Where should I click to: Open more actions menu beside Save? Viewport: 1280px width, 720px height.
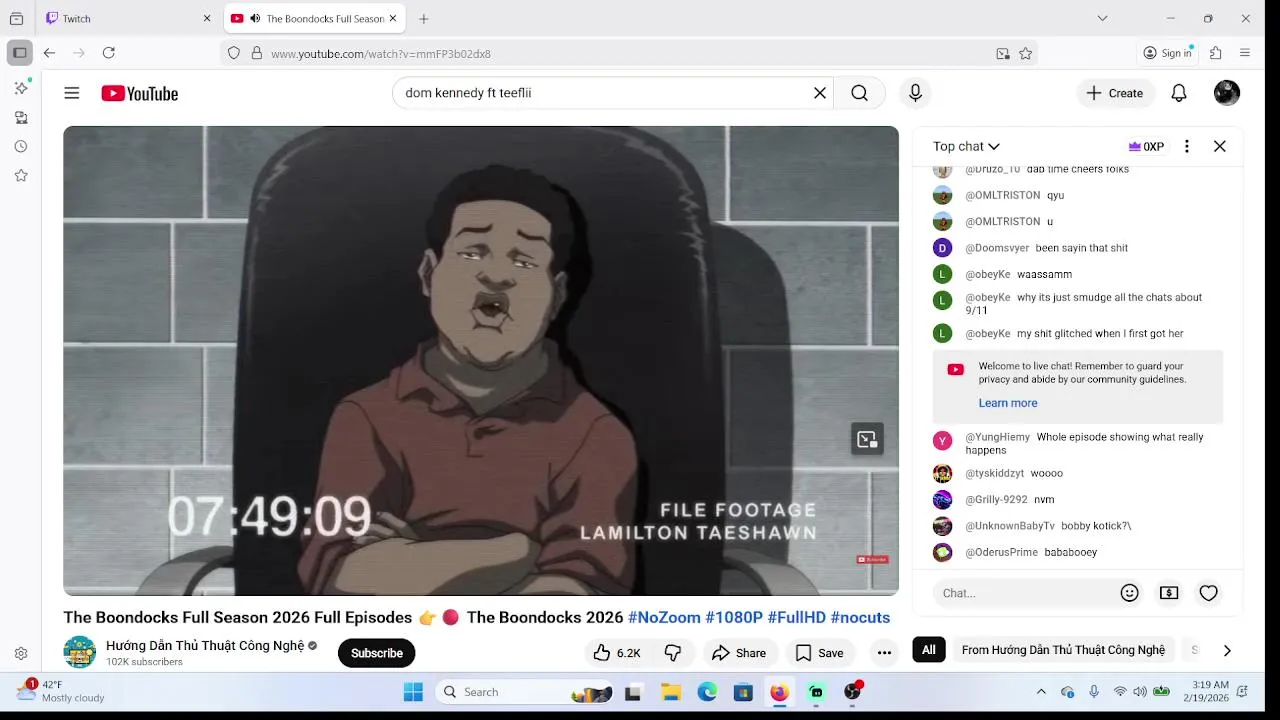pos(884,653)
